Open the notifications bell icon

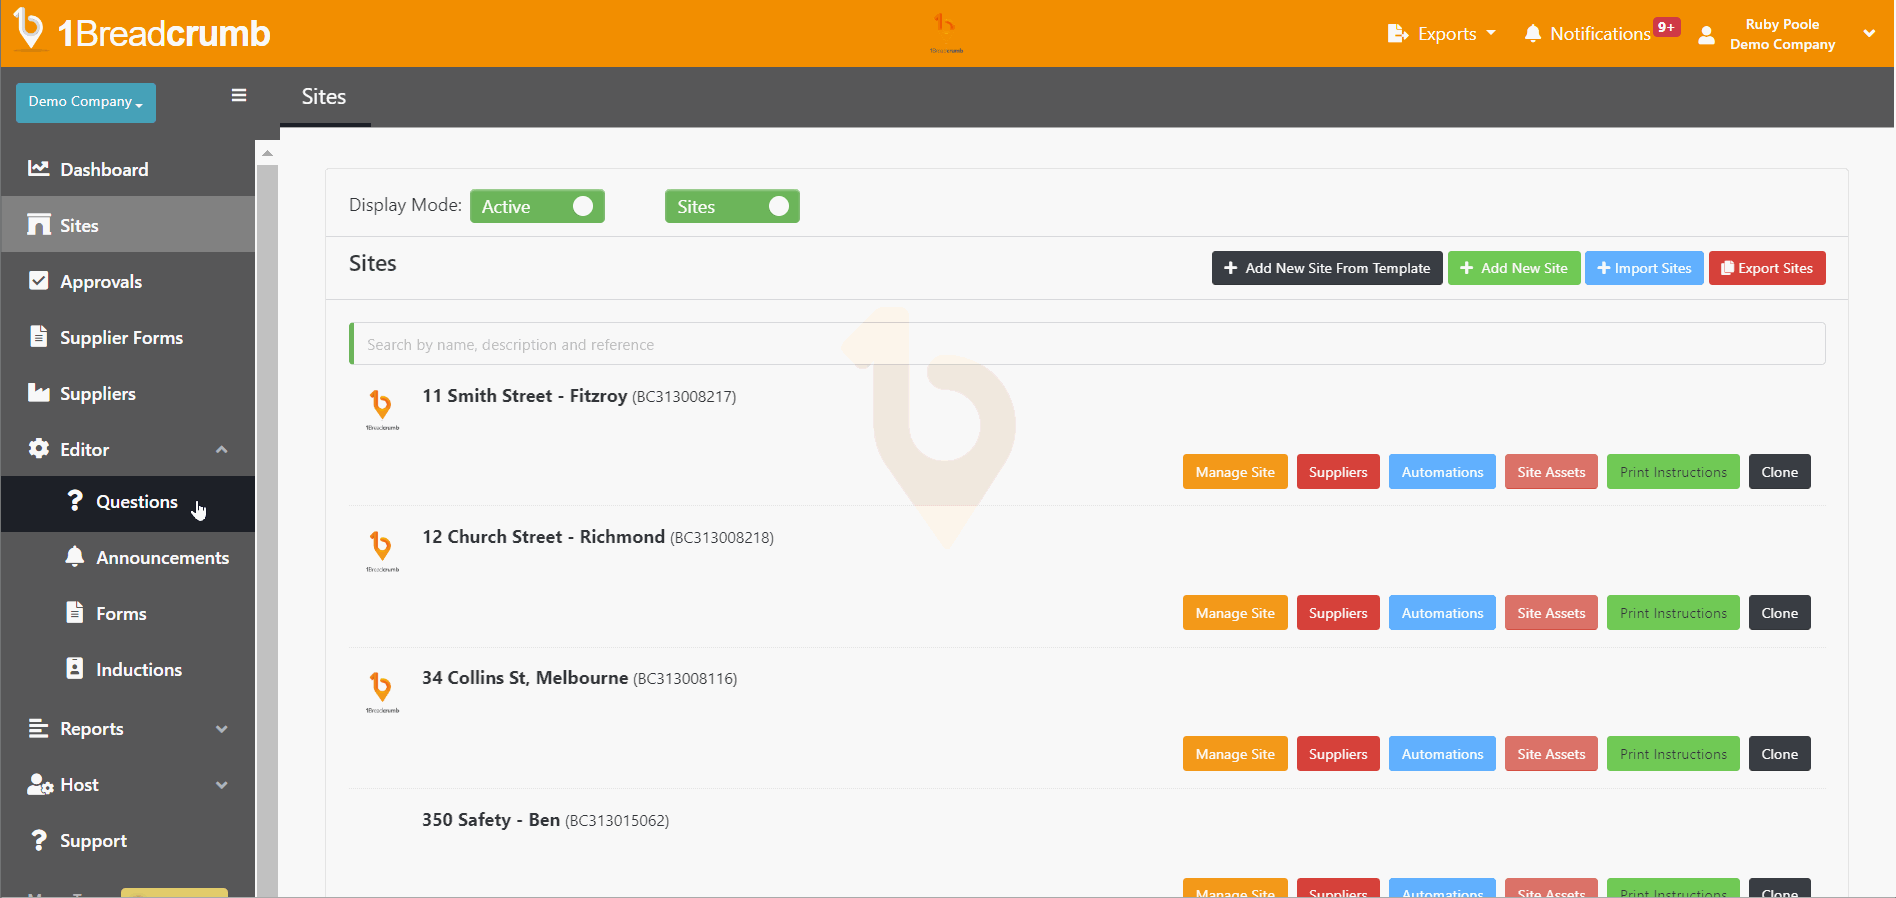coord(1532,34)
